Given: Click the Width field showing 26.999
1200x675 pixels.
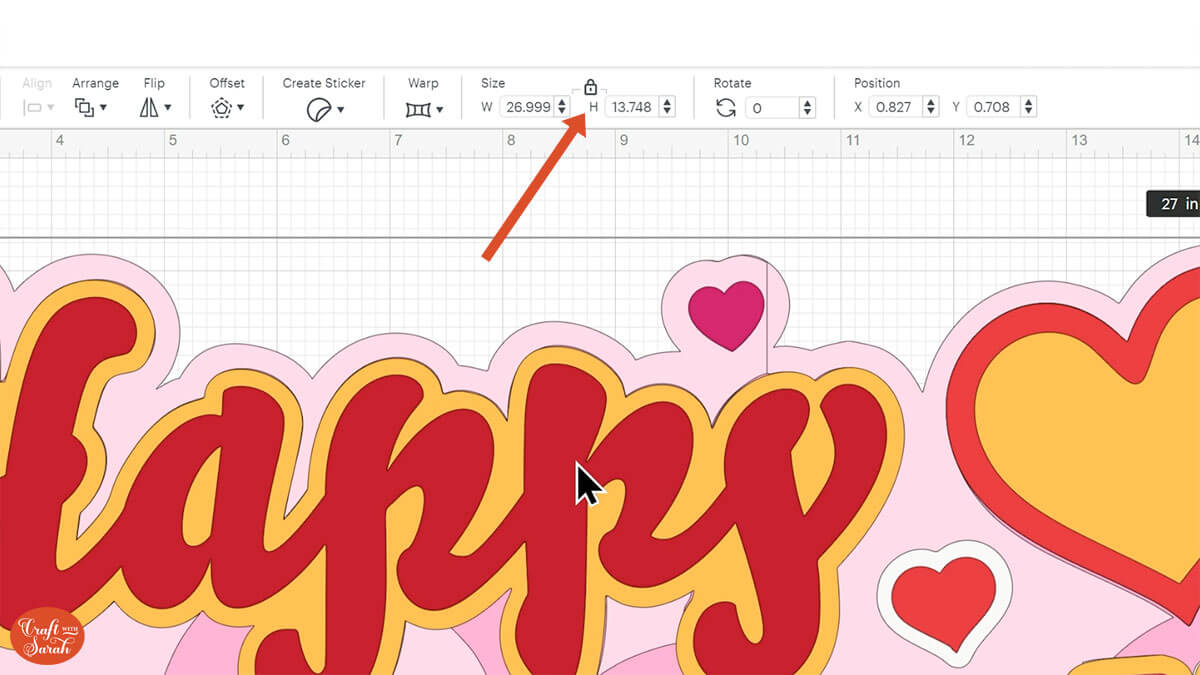Looking at the screenshot, I should coord(527,107).
